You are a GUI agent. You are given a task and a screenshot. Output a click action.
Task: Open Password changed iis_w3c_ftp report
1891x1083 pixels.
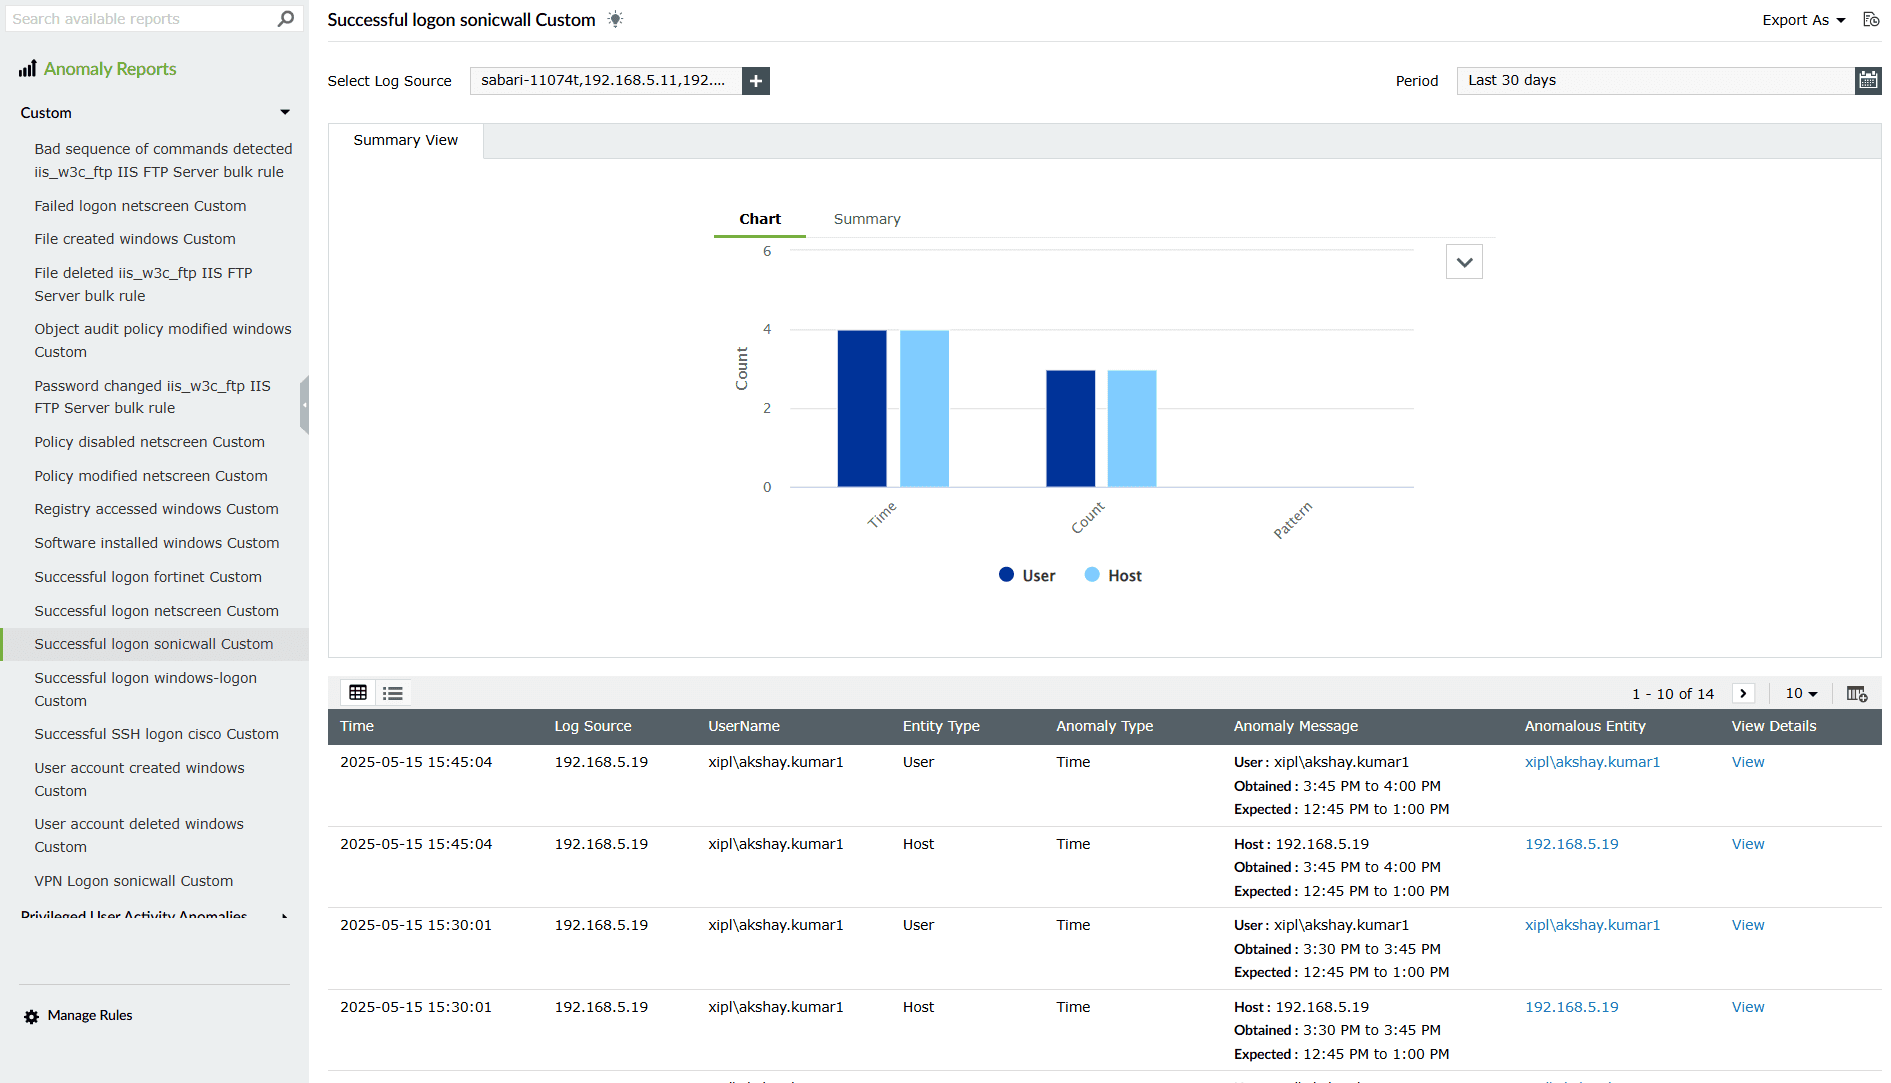tap(152, 397)
